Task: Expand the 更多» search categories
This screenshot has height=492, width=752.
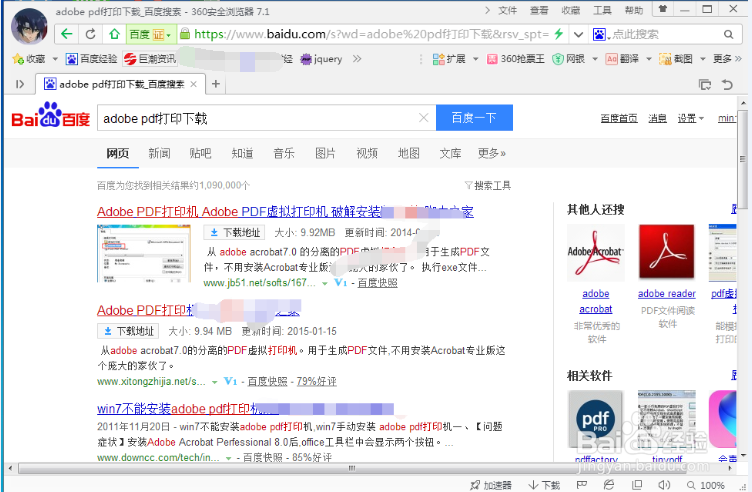Action: 492,153
